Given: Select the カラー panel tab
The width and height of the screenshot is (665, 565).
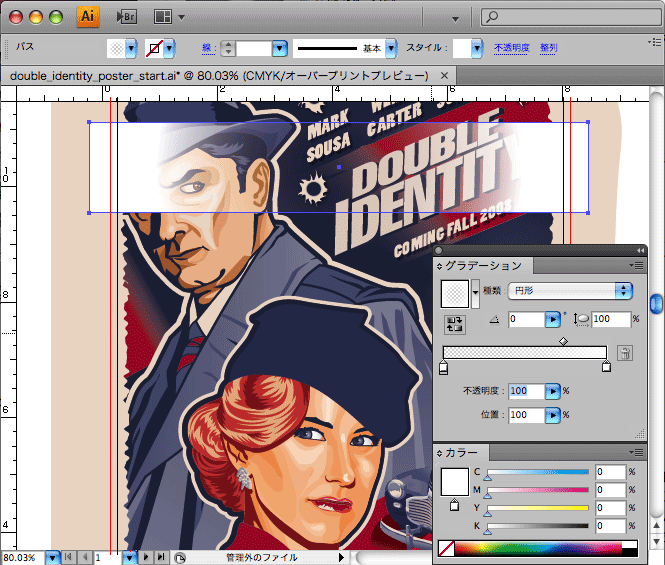Looking at the screenshot, I should point(461,453).
